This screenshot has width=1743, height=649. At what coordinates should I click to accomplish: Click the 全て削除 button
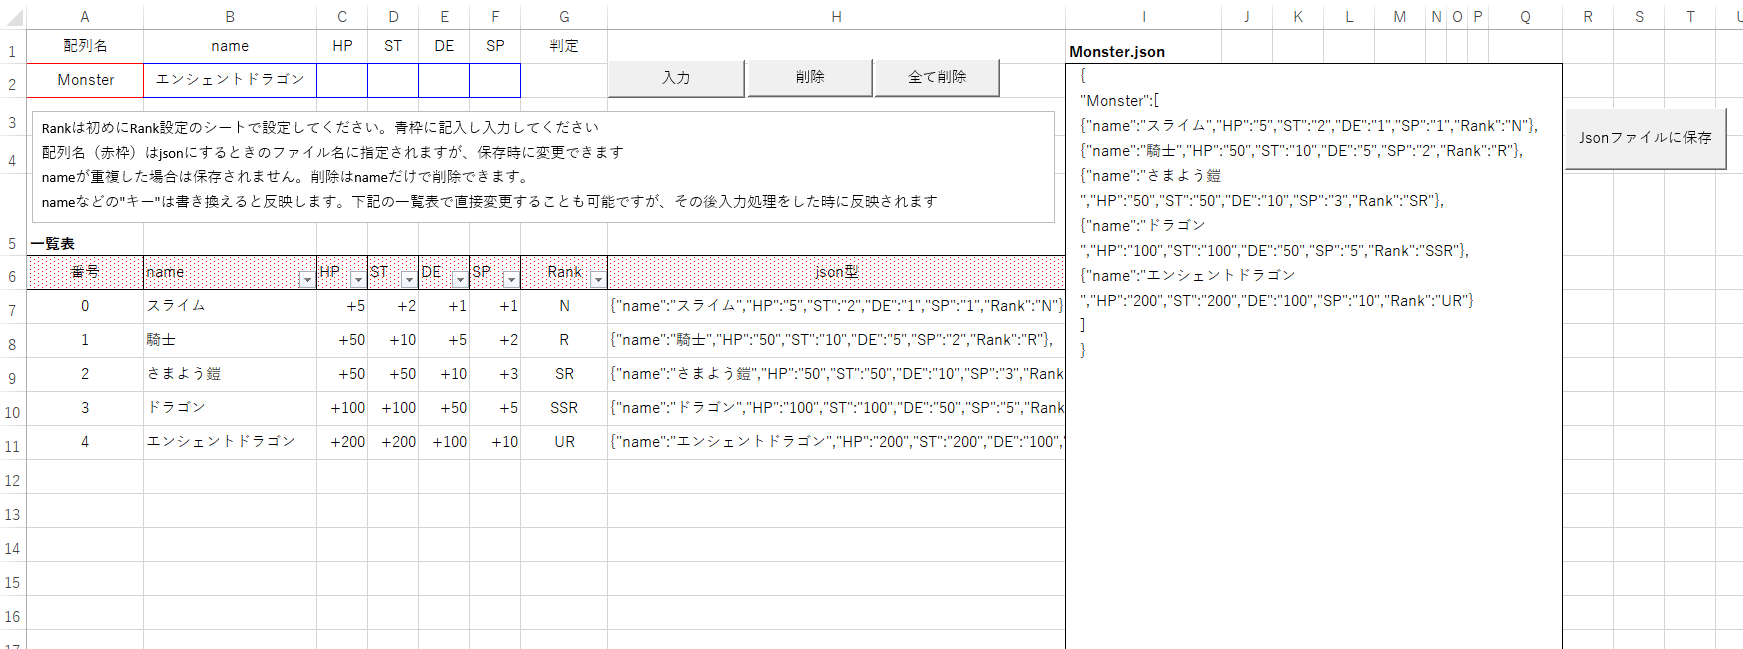click(x=937, y=78)
